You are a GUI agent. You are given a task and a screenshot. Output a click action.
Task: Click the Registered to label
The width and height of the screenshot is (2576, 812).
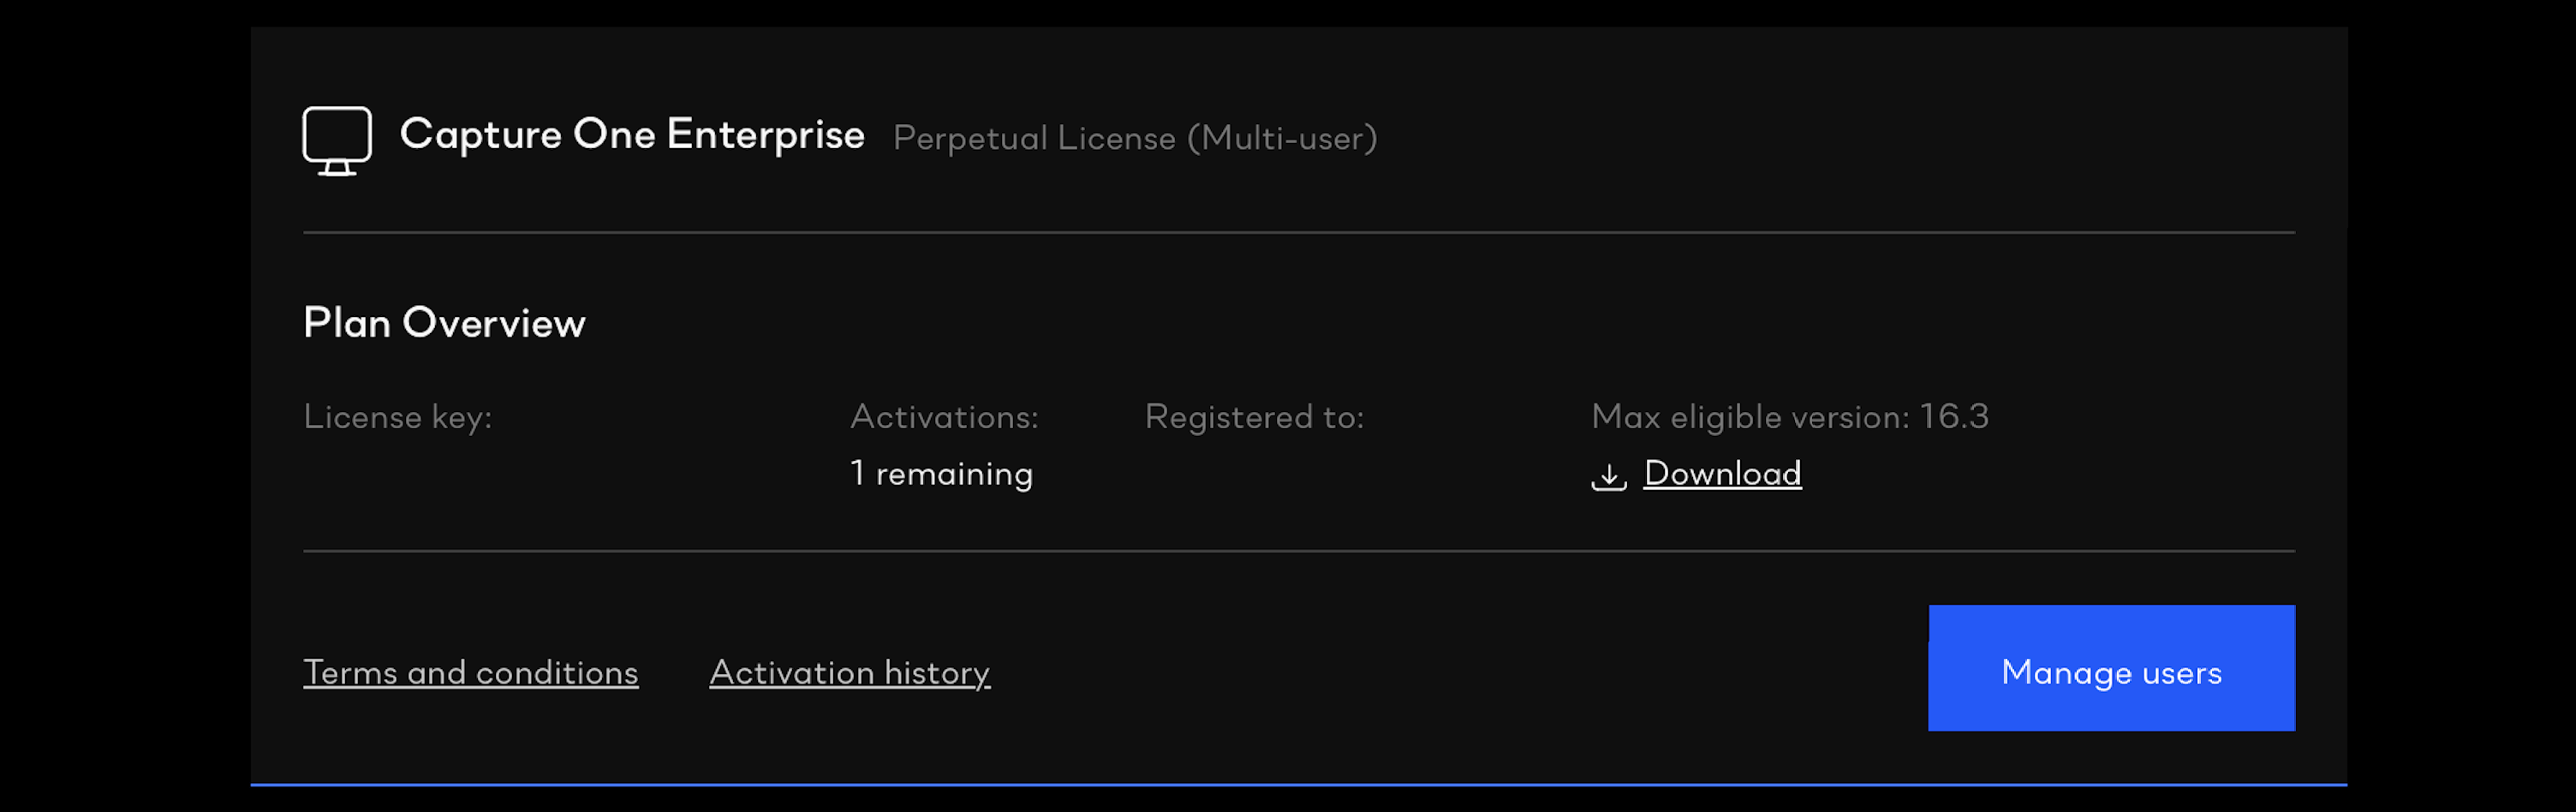(1254, 417)
